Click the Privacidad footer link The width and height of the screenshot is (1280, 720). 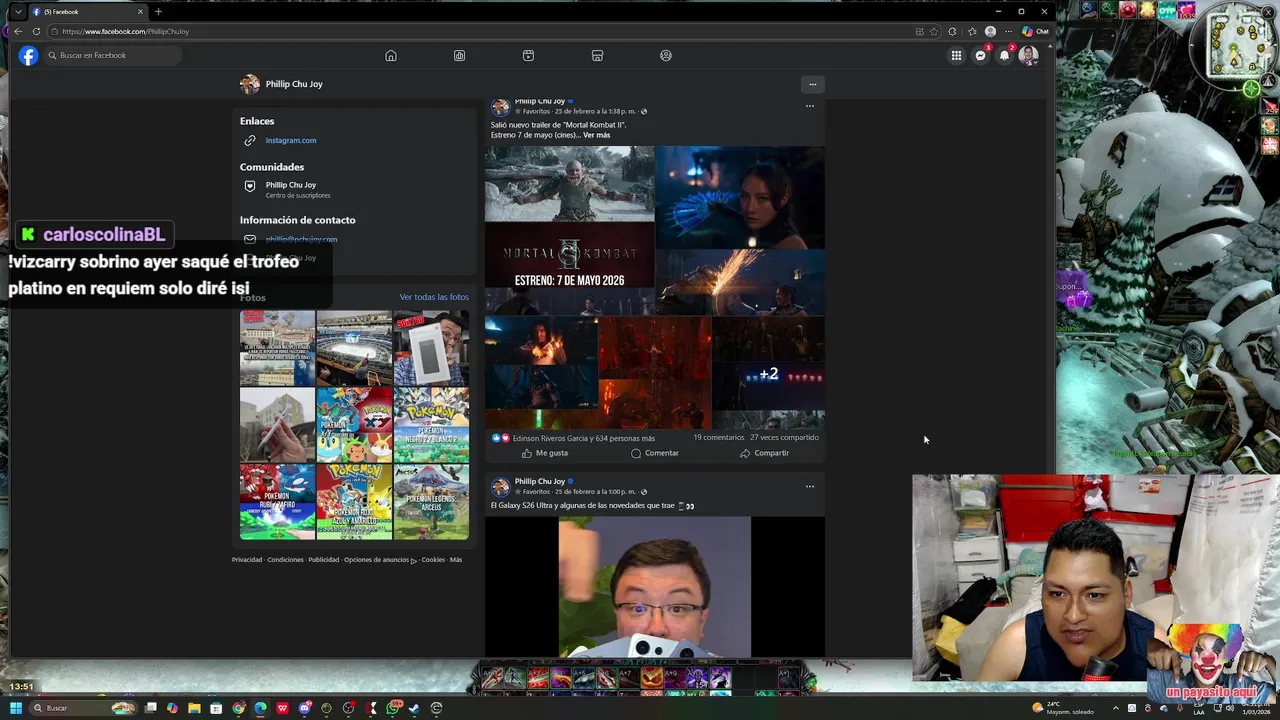[247, 560]
